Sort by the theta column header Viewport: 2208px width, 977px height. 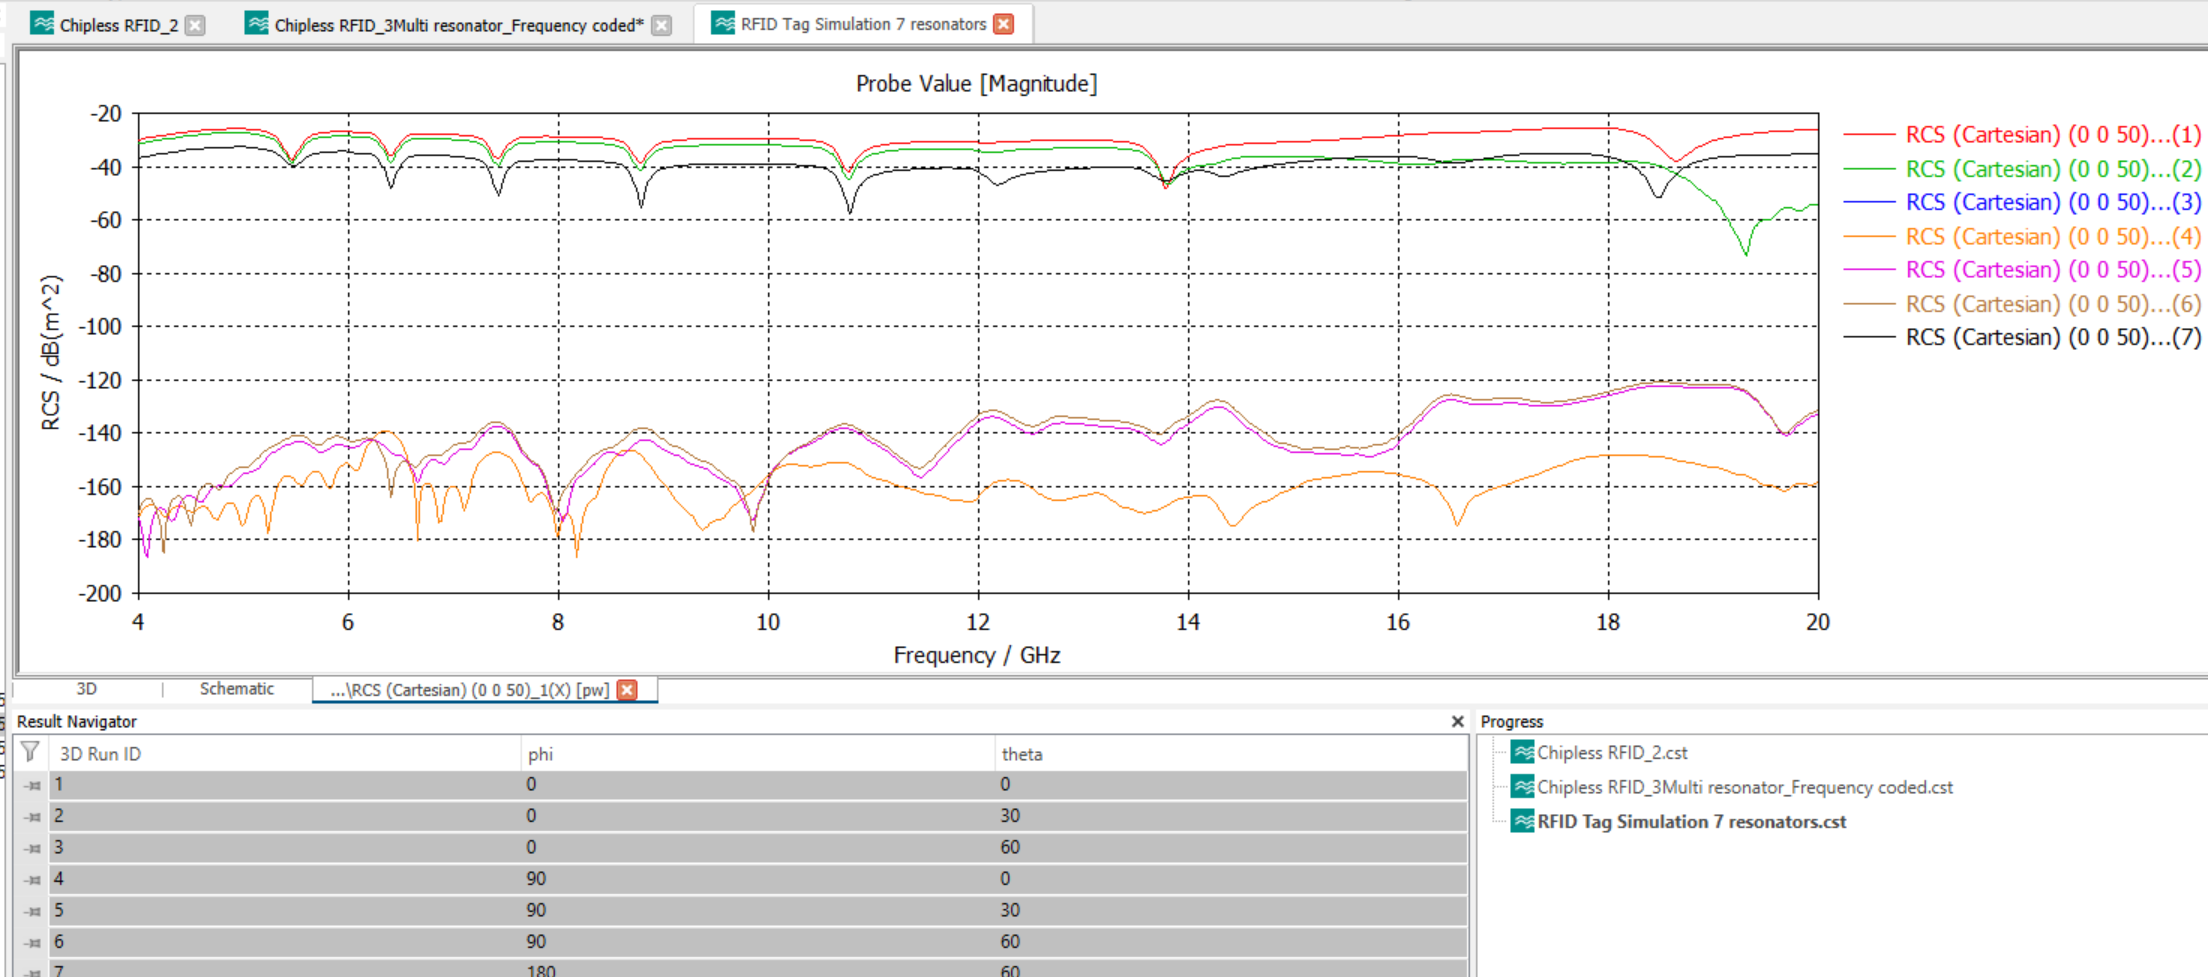click(x=1022, y=754)
